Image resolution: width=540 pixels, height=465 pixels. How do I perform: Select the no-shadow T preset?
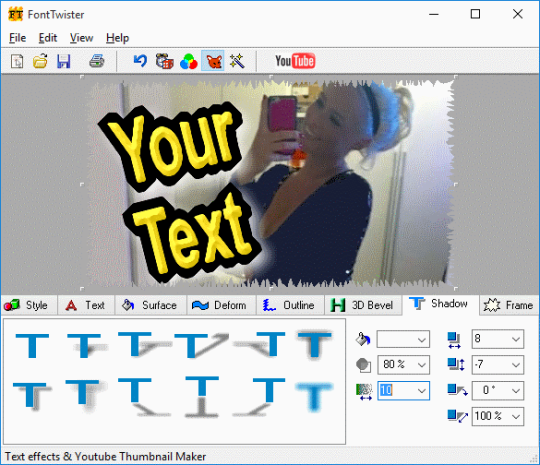32,345
